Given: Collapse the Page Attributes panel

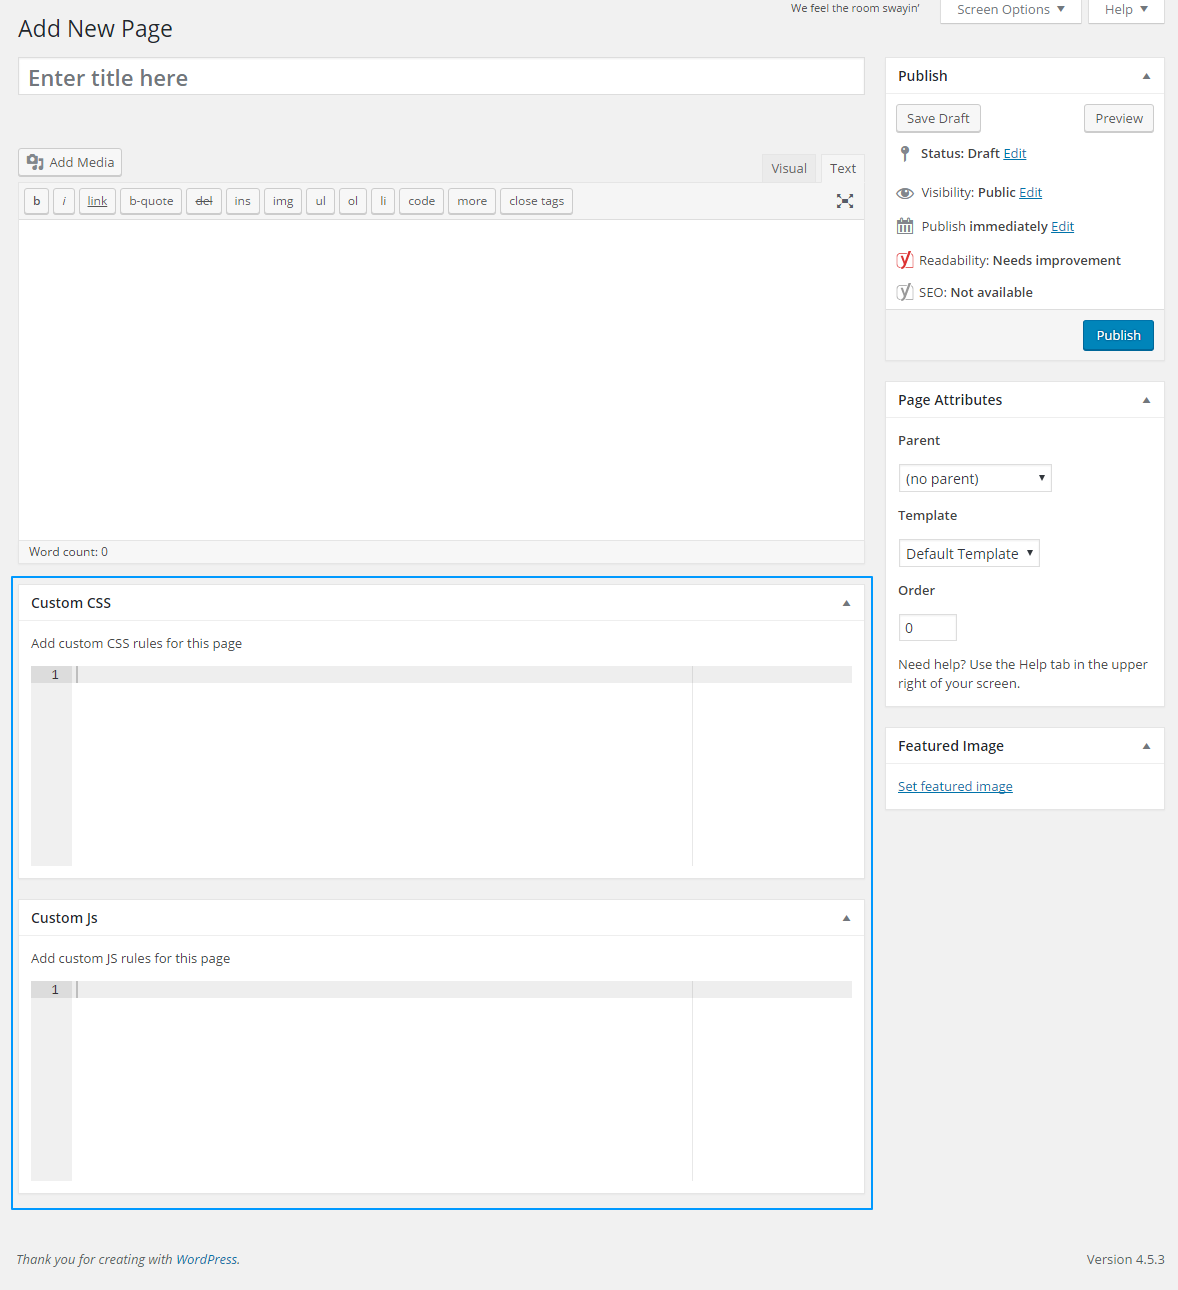Looking at the screenshot, I should 1146,400.
